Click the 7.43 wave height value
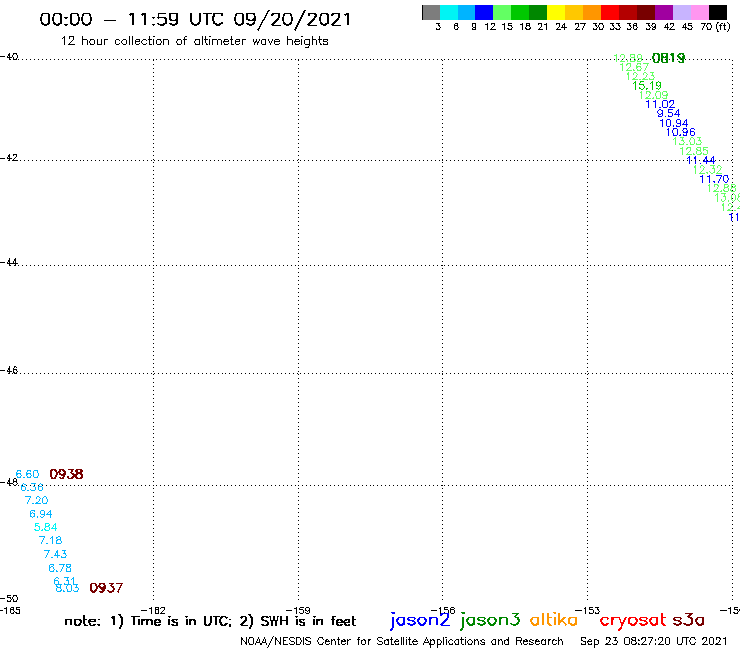This screenshot has height=650, width=740. (x=55, y=554)
